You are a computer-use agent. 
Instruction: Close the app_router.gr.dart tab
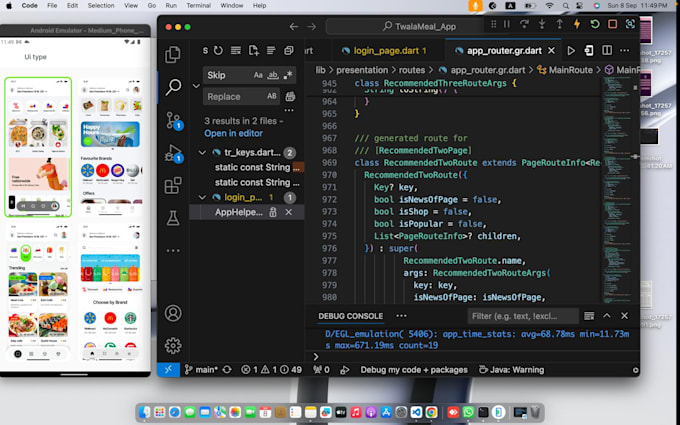click(551, 51)
